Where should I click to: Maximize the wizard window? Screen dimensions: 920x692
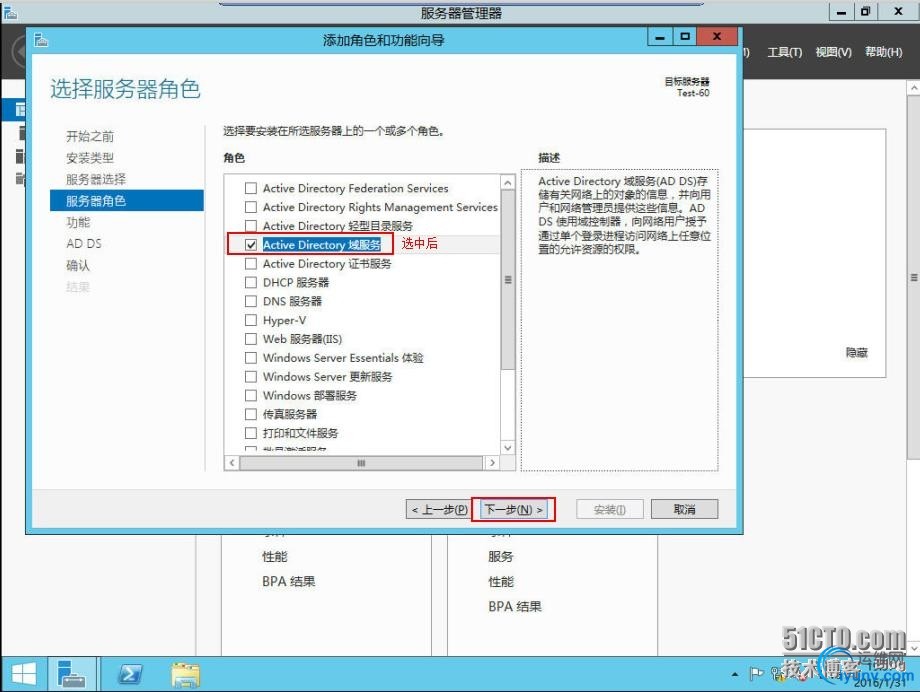(x=684, y=37)
